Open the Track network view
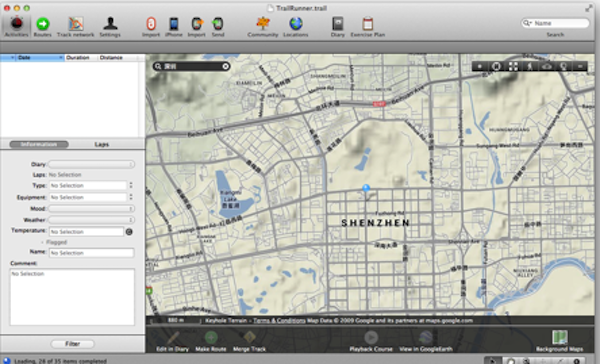This screenshot has height=364, width=600. point(75,27)
